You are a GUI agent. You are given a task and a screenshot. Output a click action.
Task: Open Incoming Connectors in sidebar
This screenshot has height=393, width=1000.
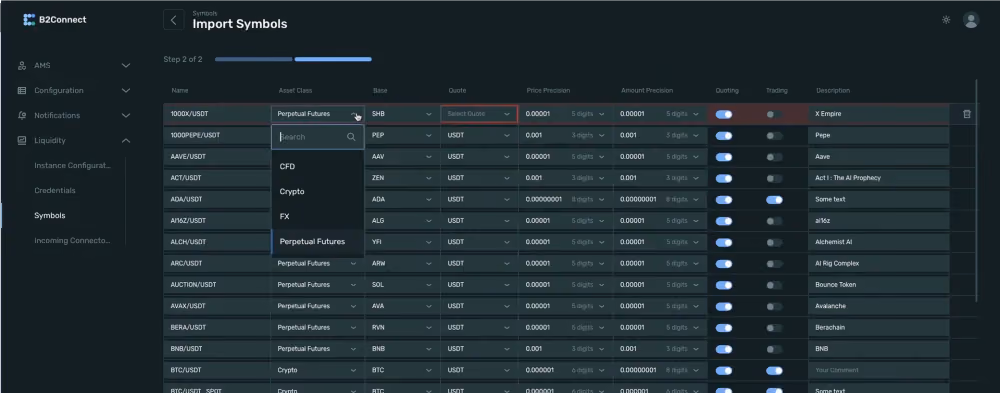tap(73, 241)
